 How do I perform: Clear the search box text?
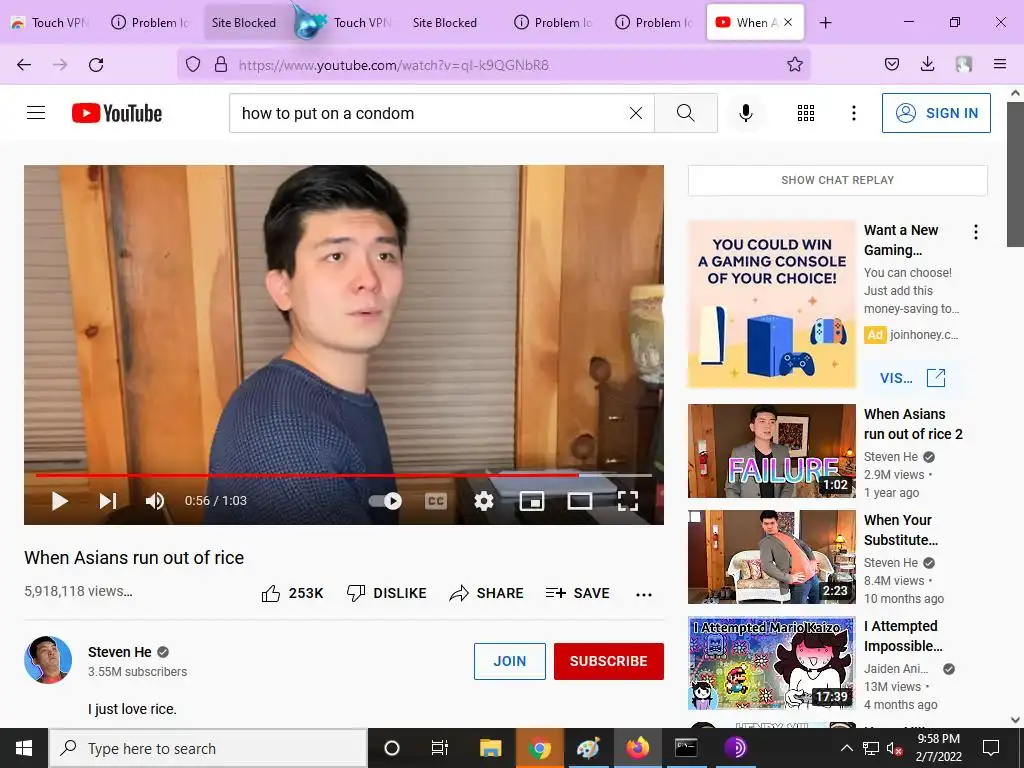click(x=635, y=113)
